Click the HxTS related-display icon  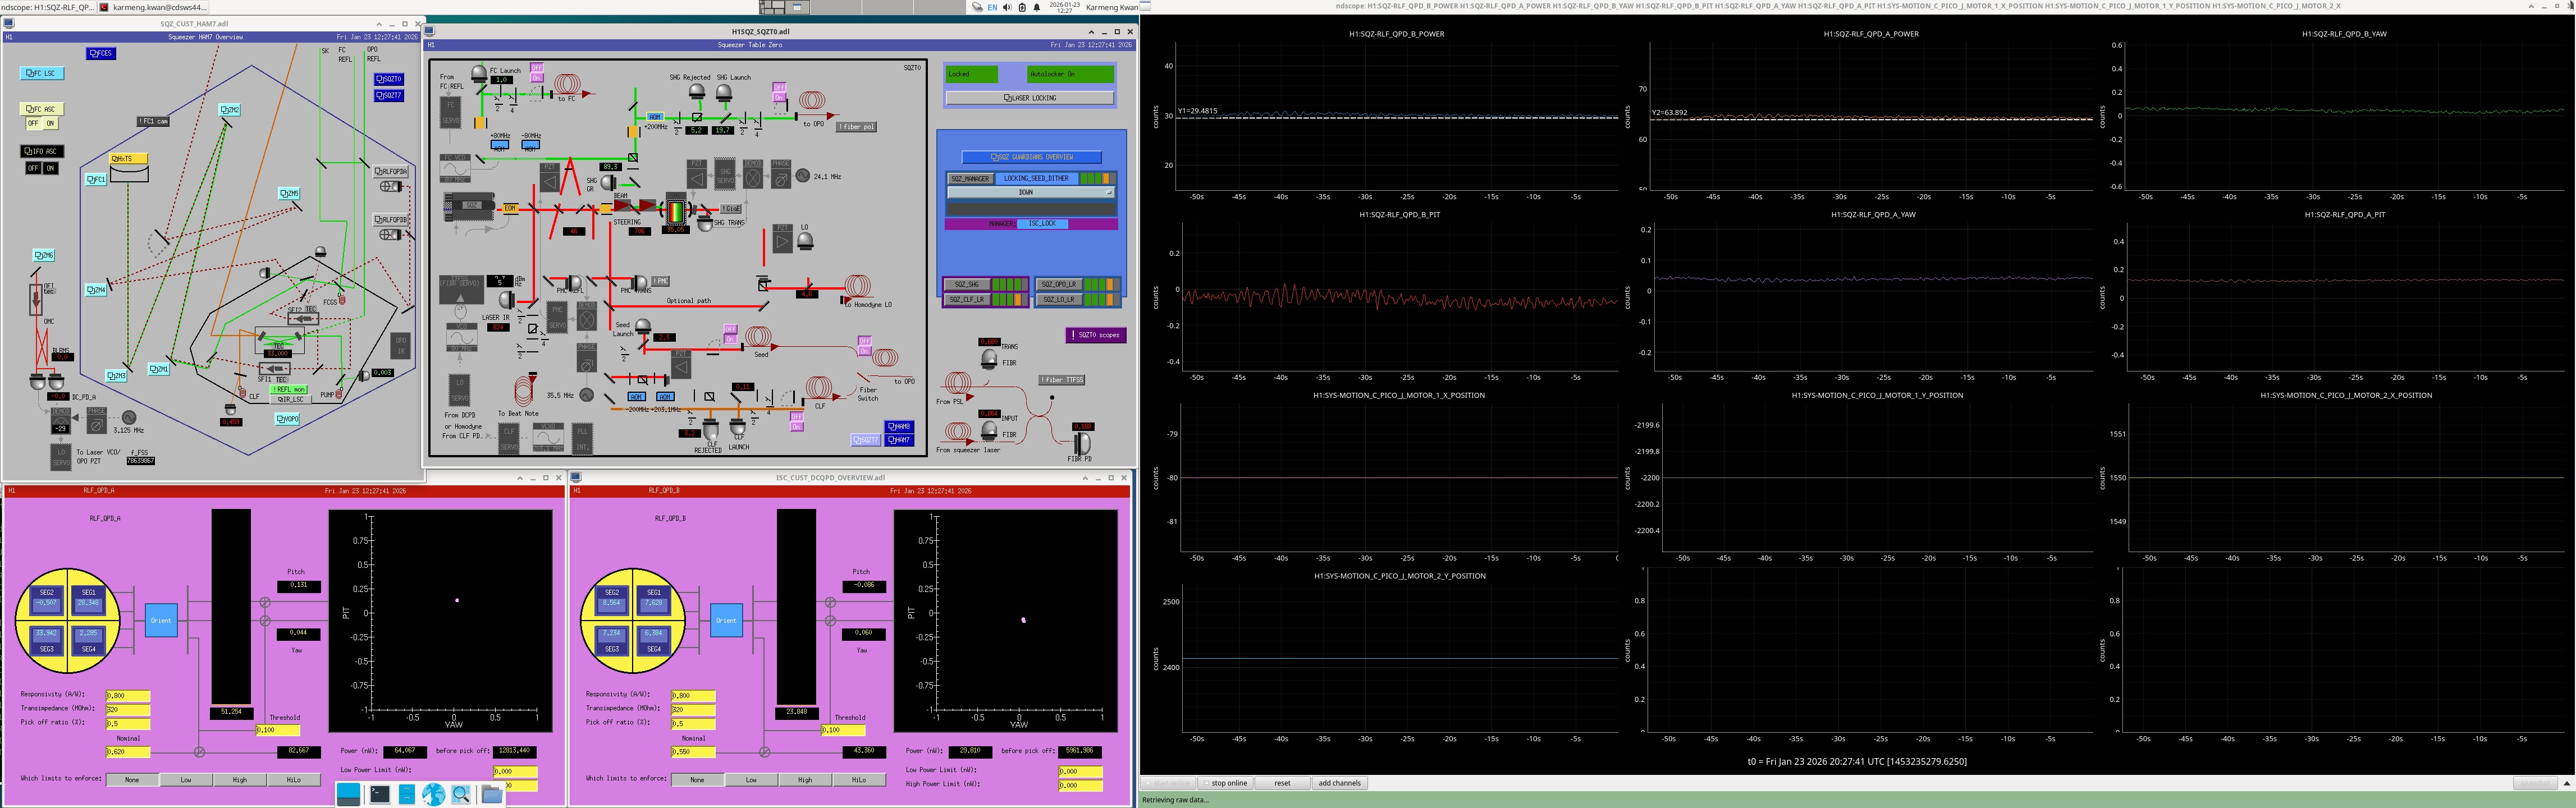pyautogui.click(x=129, y=158)
